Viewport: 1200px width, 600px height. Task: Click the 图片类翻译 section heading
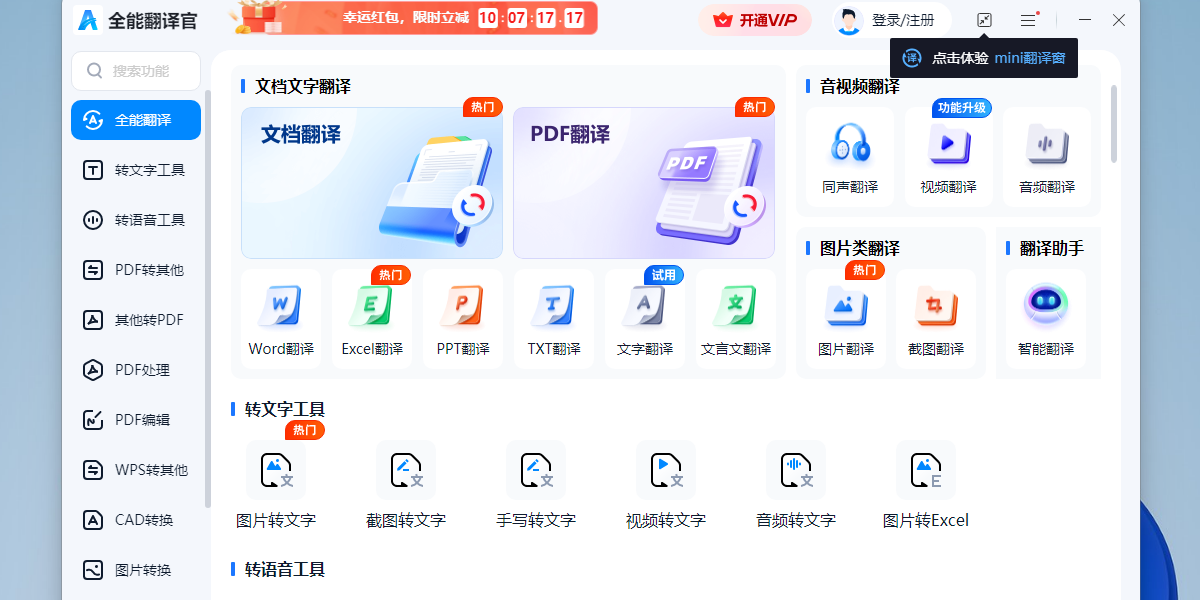[860, 248]
